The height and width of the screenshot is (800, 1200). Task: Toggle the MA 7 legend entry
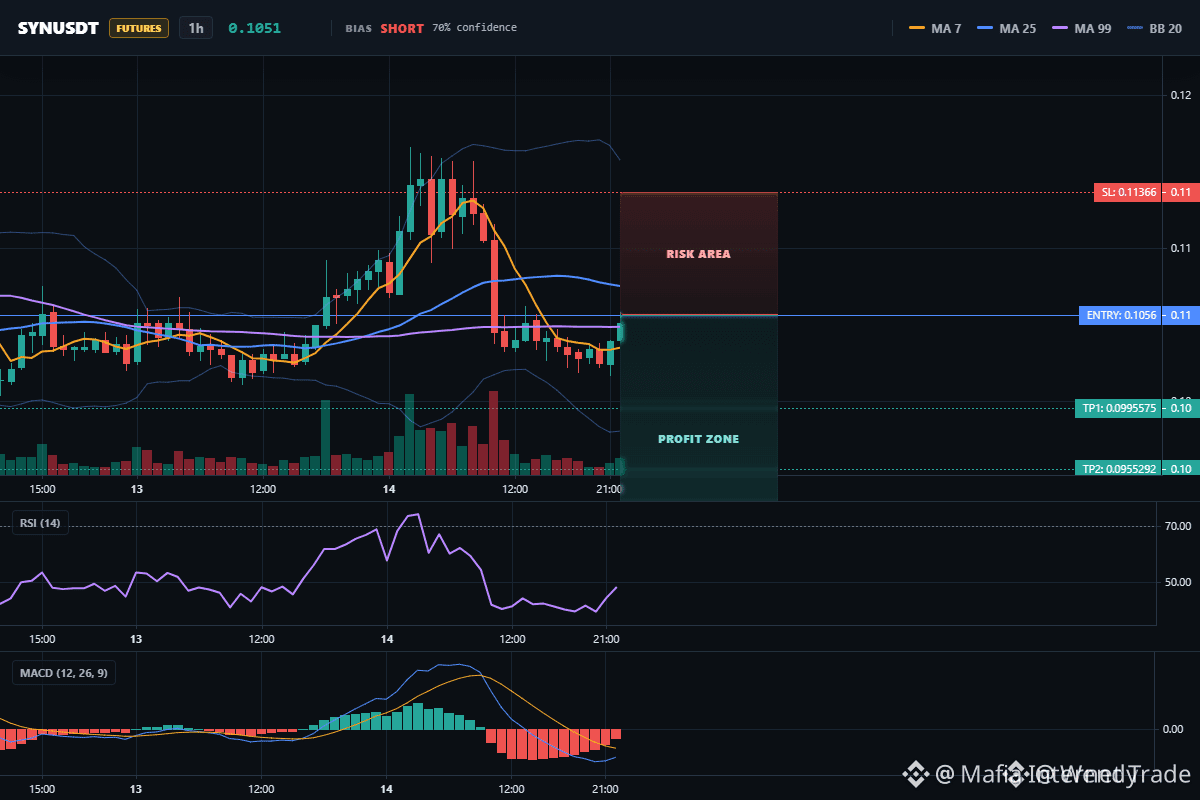point(935,28)
